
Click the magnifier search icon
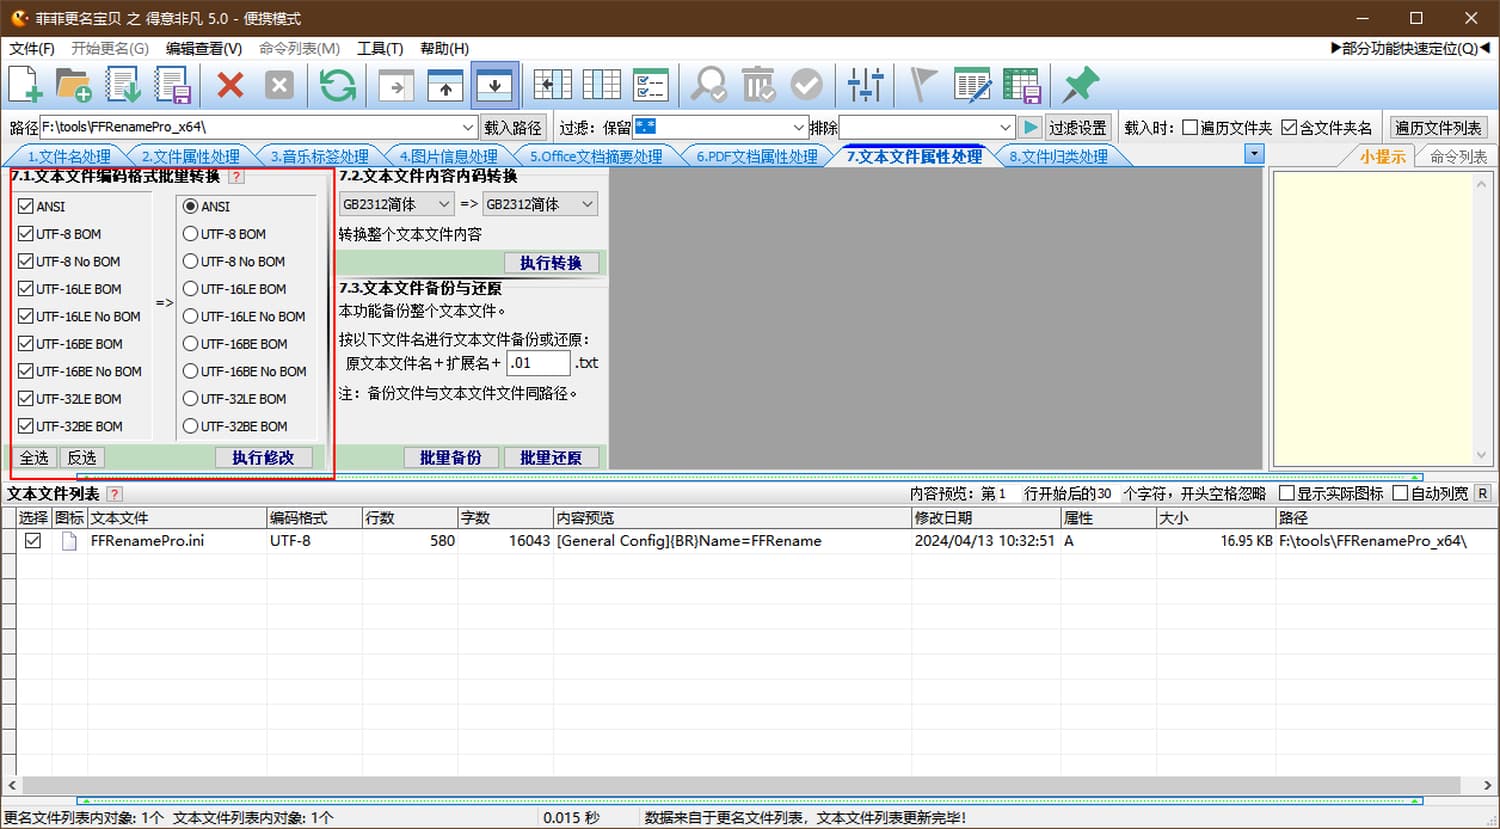coord(709,85)
